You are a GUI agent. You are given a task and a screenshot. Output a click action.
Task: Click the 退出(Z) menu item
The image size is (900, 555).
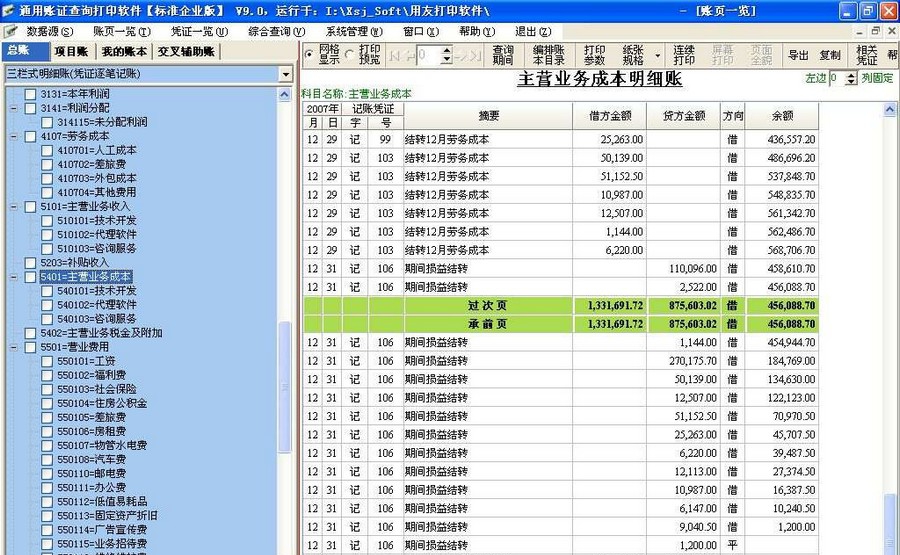tap(532, 32)
